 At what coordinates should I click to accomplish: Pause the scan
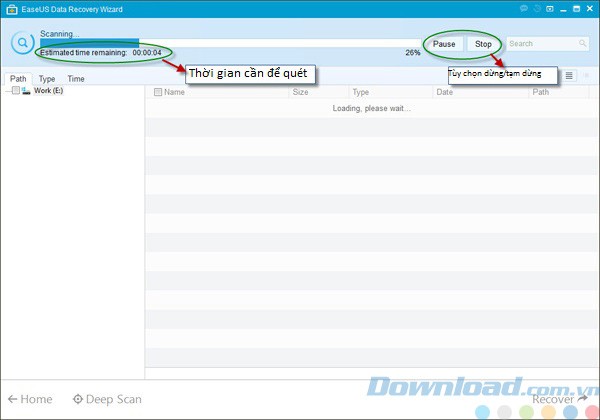[444, 44]
